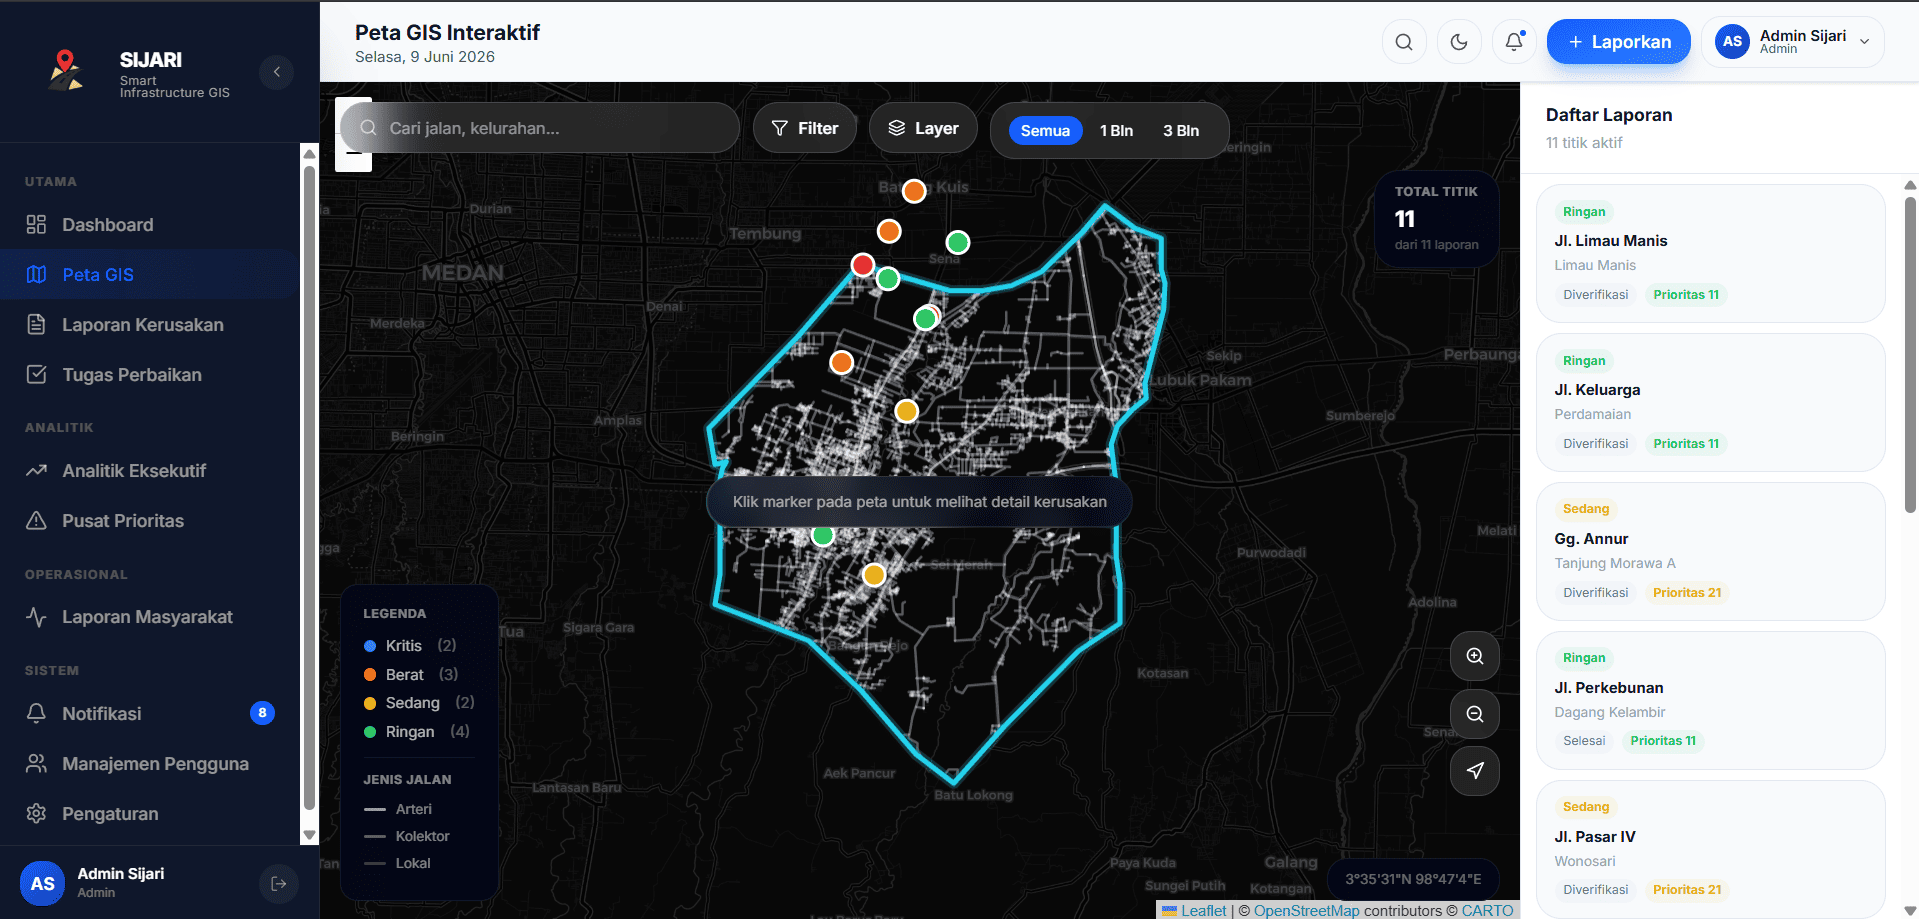Open Laporan Masyarakat page
This screenshot has width=1919, height=919.
[150, 617]
